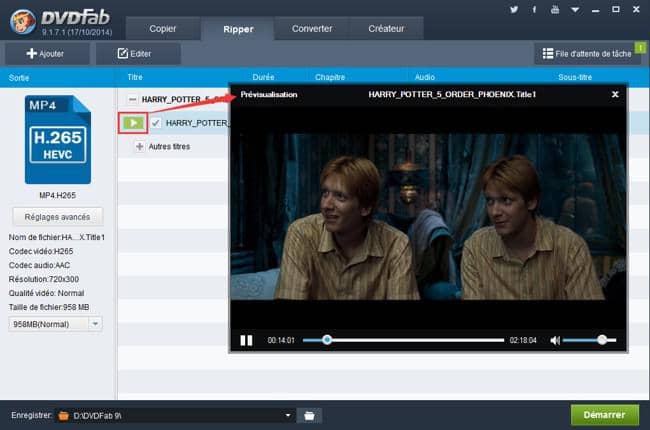This screenshot has width=650, height=430.
Task: Click the Ajouter button
Action: [45, 53]
